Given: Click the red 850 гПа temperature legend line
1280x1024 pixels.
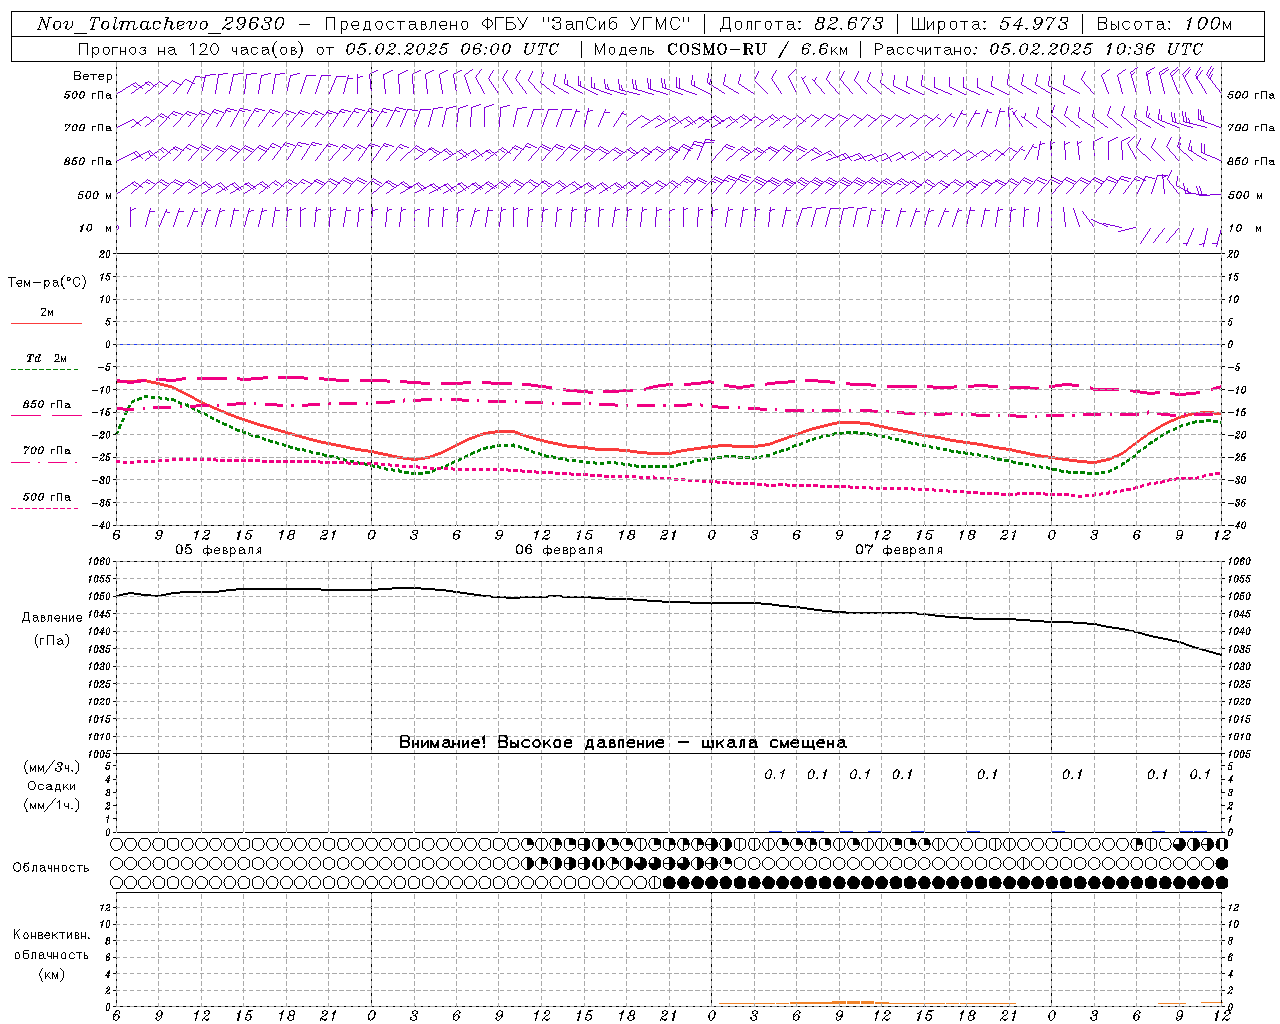Looking at the screenshot, I should pos(46,416).
